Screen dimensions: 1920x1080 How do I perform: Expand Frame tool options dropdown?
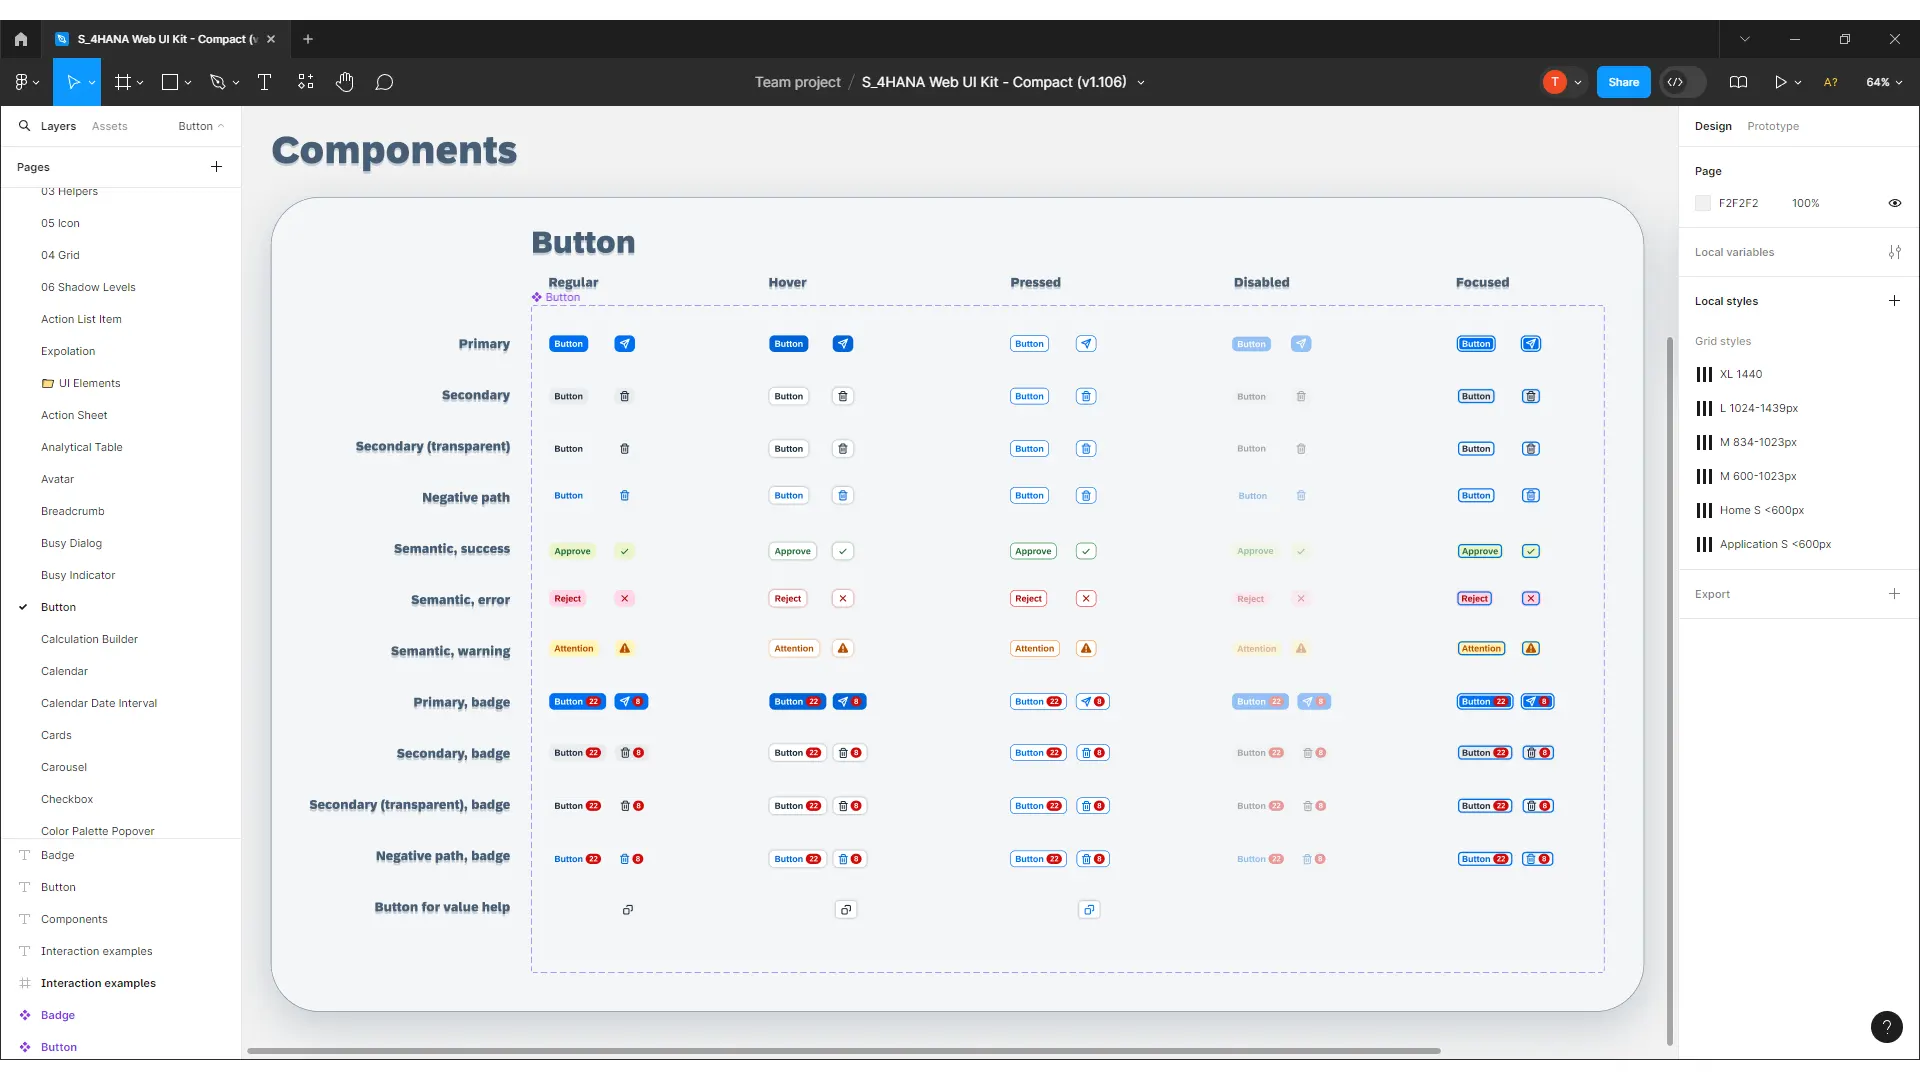point(140,83)
